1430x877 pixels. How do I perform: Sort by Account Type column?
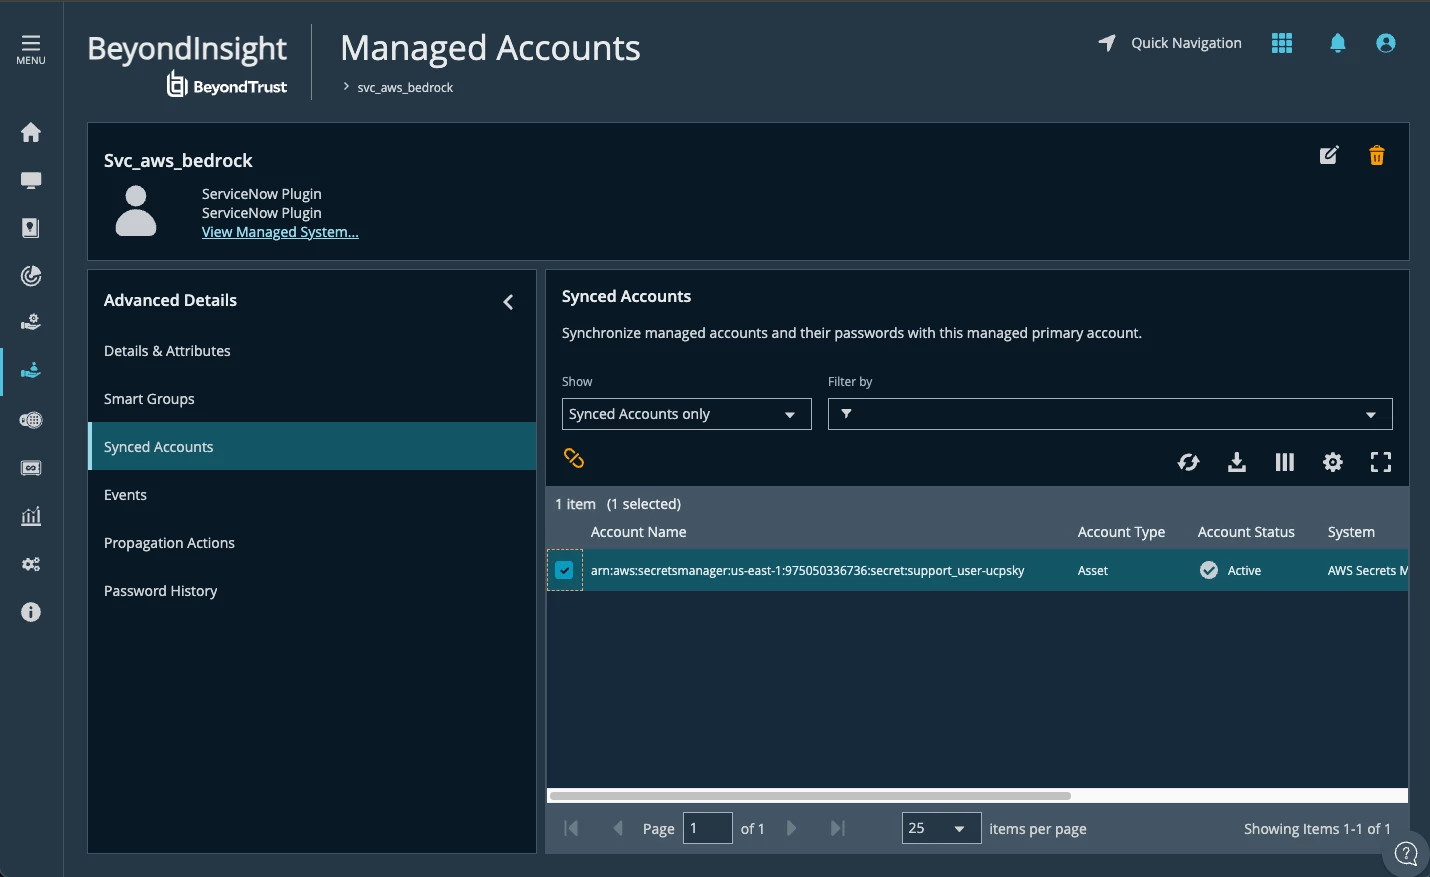point(1121,532)
